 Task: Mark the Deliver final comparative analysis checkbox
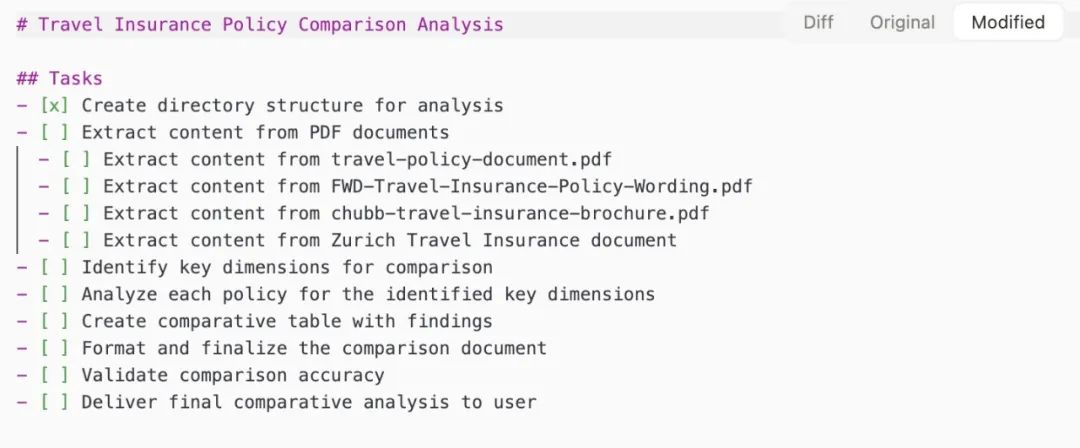(x=55, y=402)
